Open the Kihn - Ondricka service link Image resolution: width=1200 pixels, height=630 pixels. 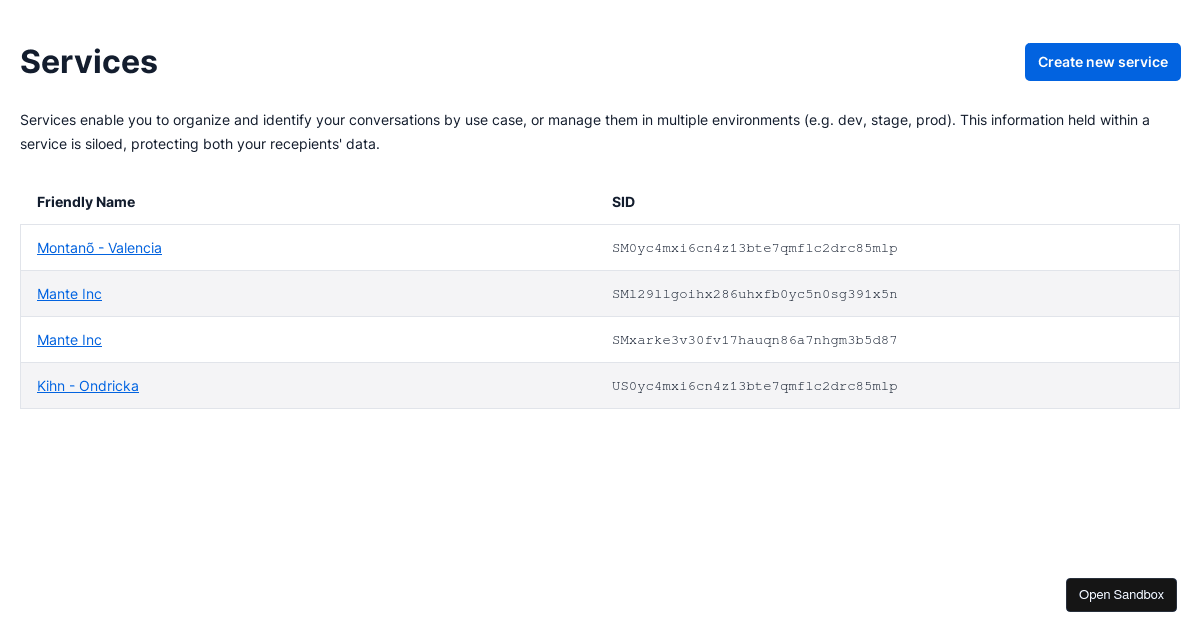[88, 386]
